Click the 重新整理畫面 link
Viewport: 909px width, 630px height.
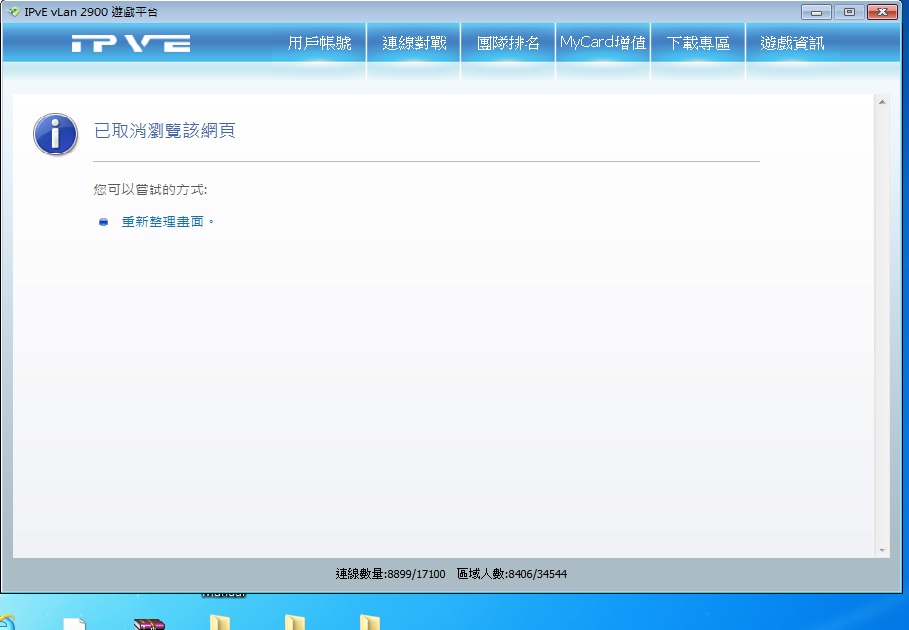163,221
